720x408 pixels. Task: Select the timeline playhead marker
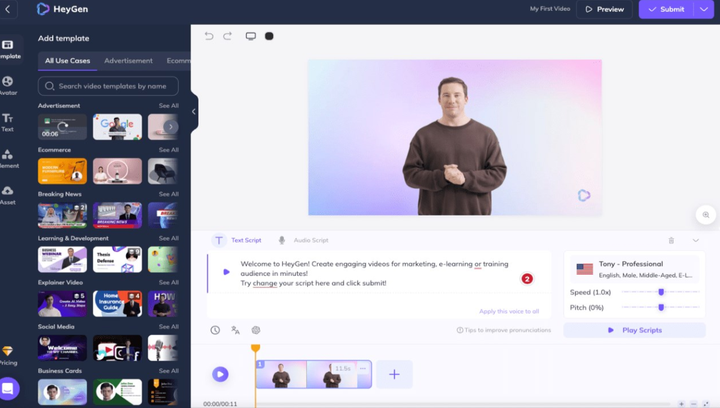pyautogui.click(x=255, y=349)
